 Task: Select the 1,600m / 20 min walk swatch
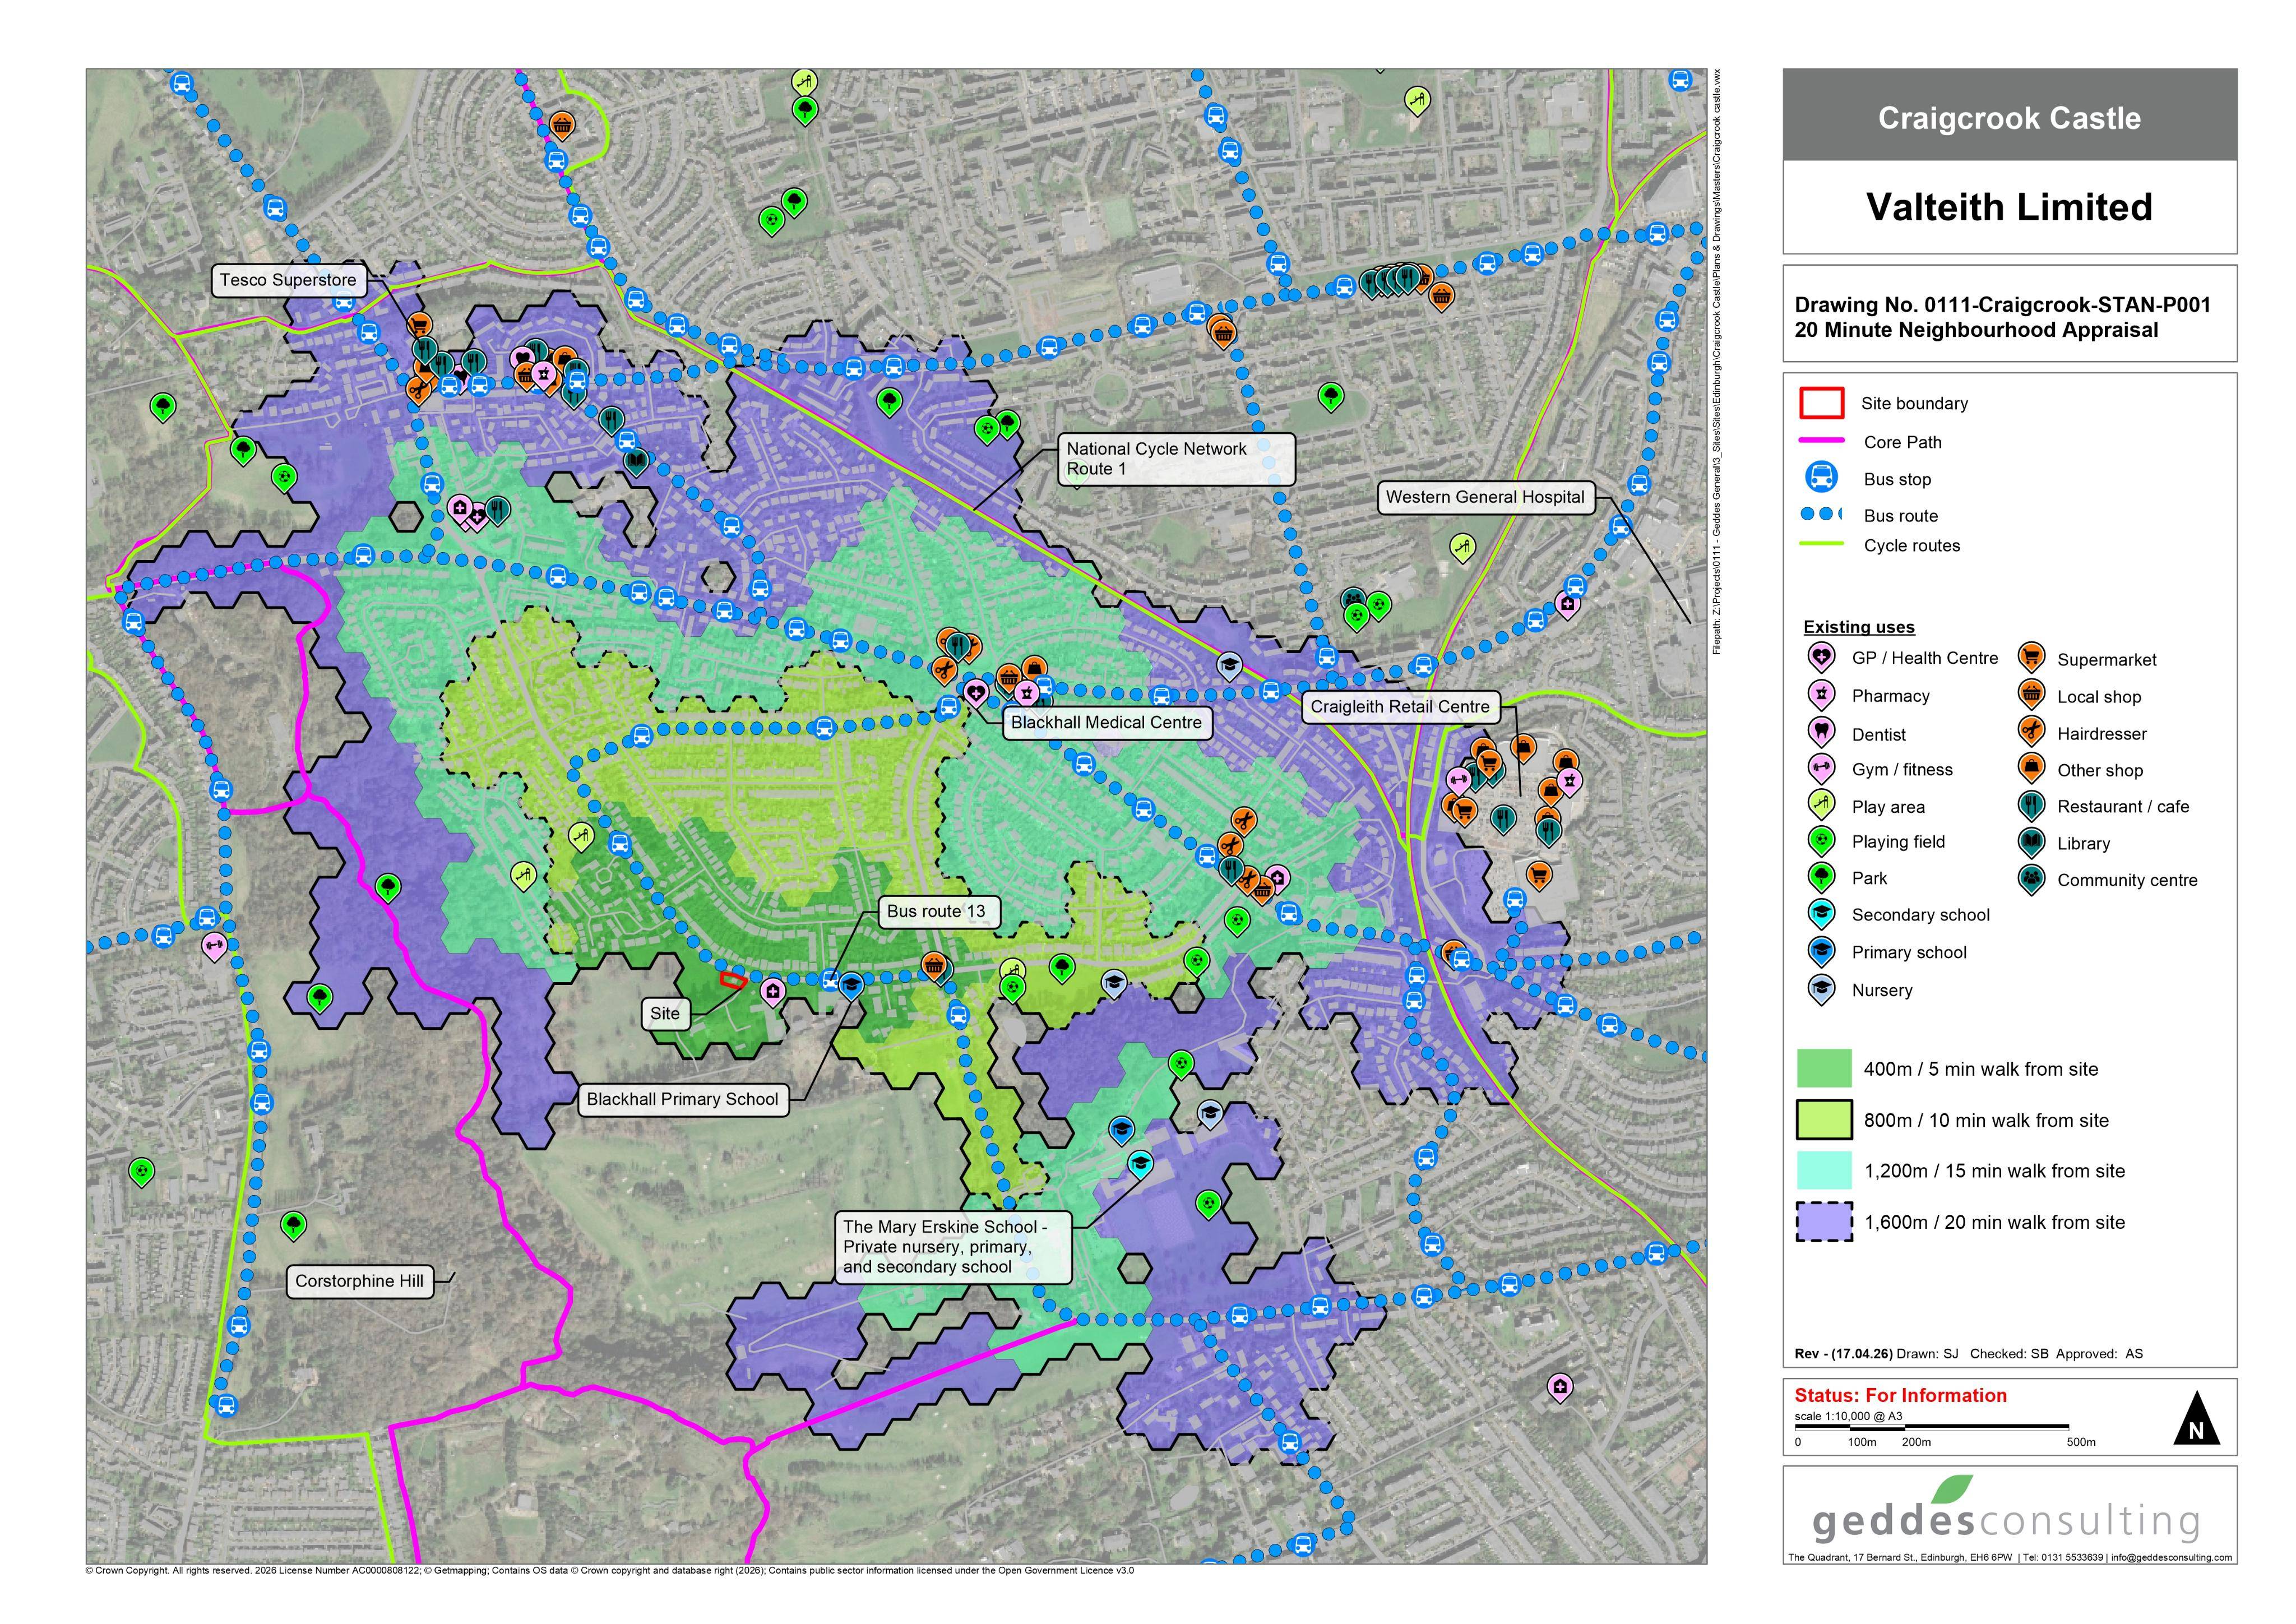tap(1824, 1221)
